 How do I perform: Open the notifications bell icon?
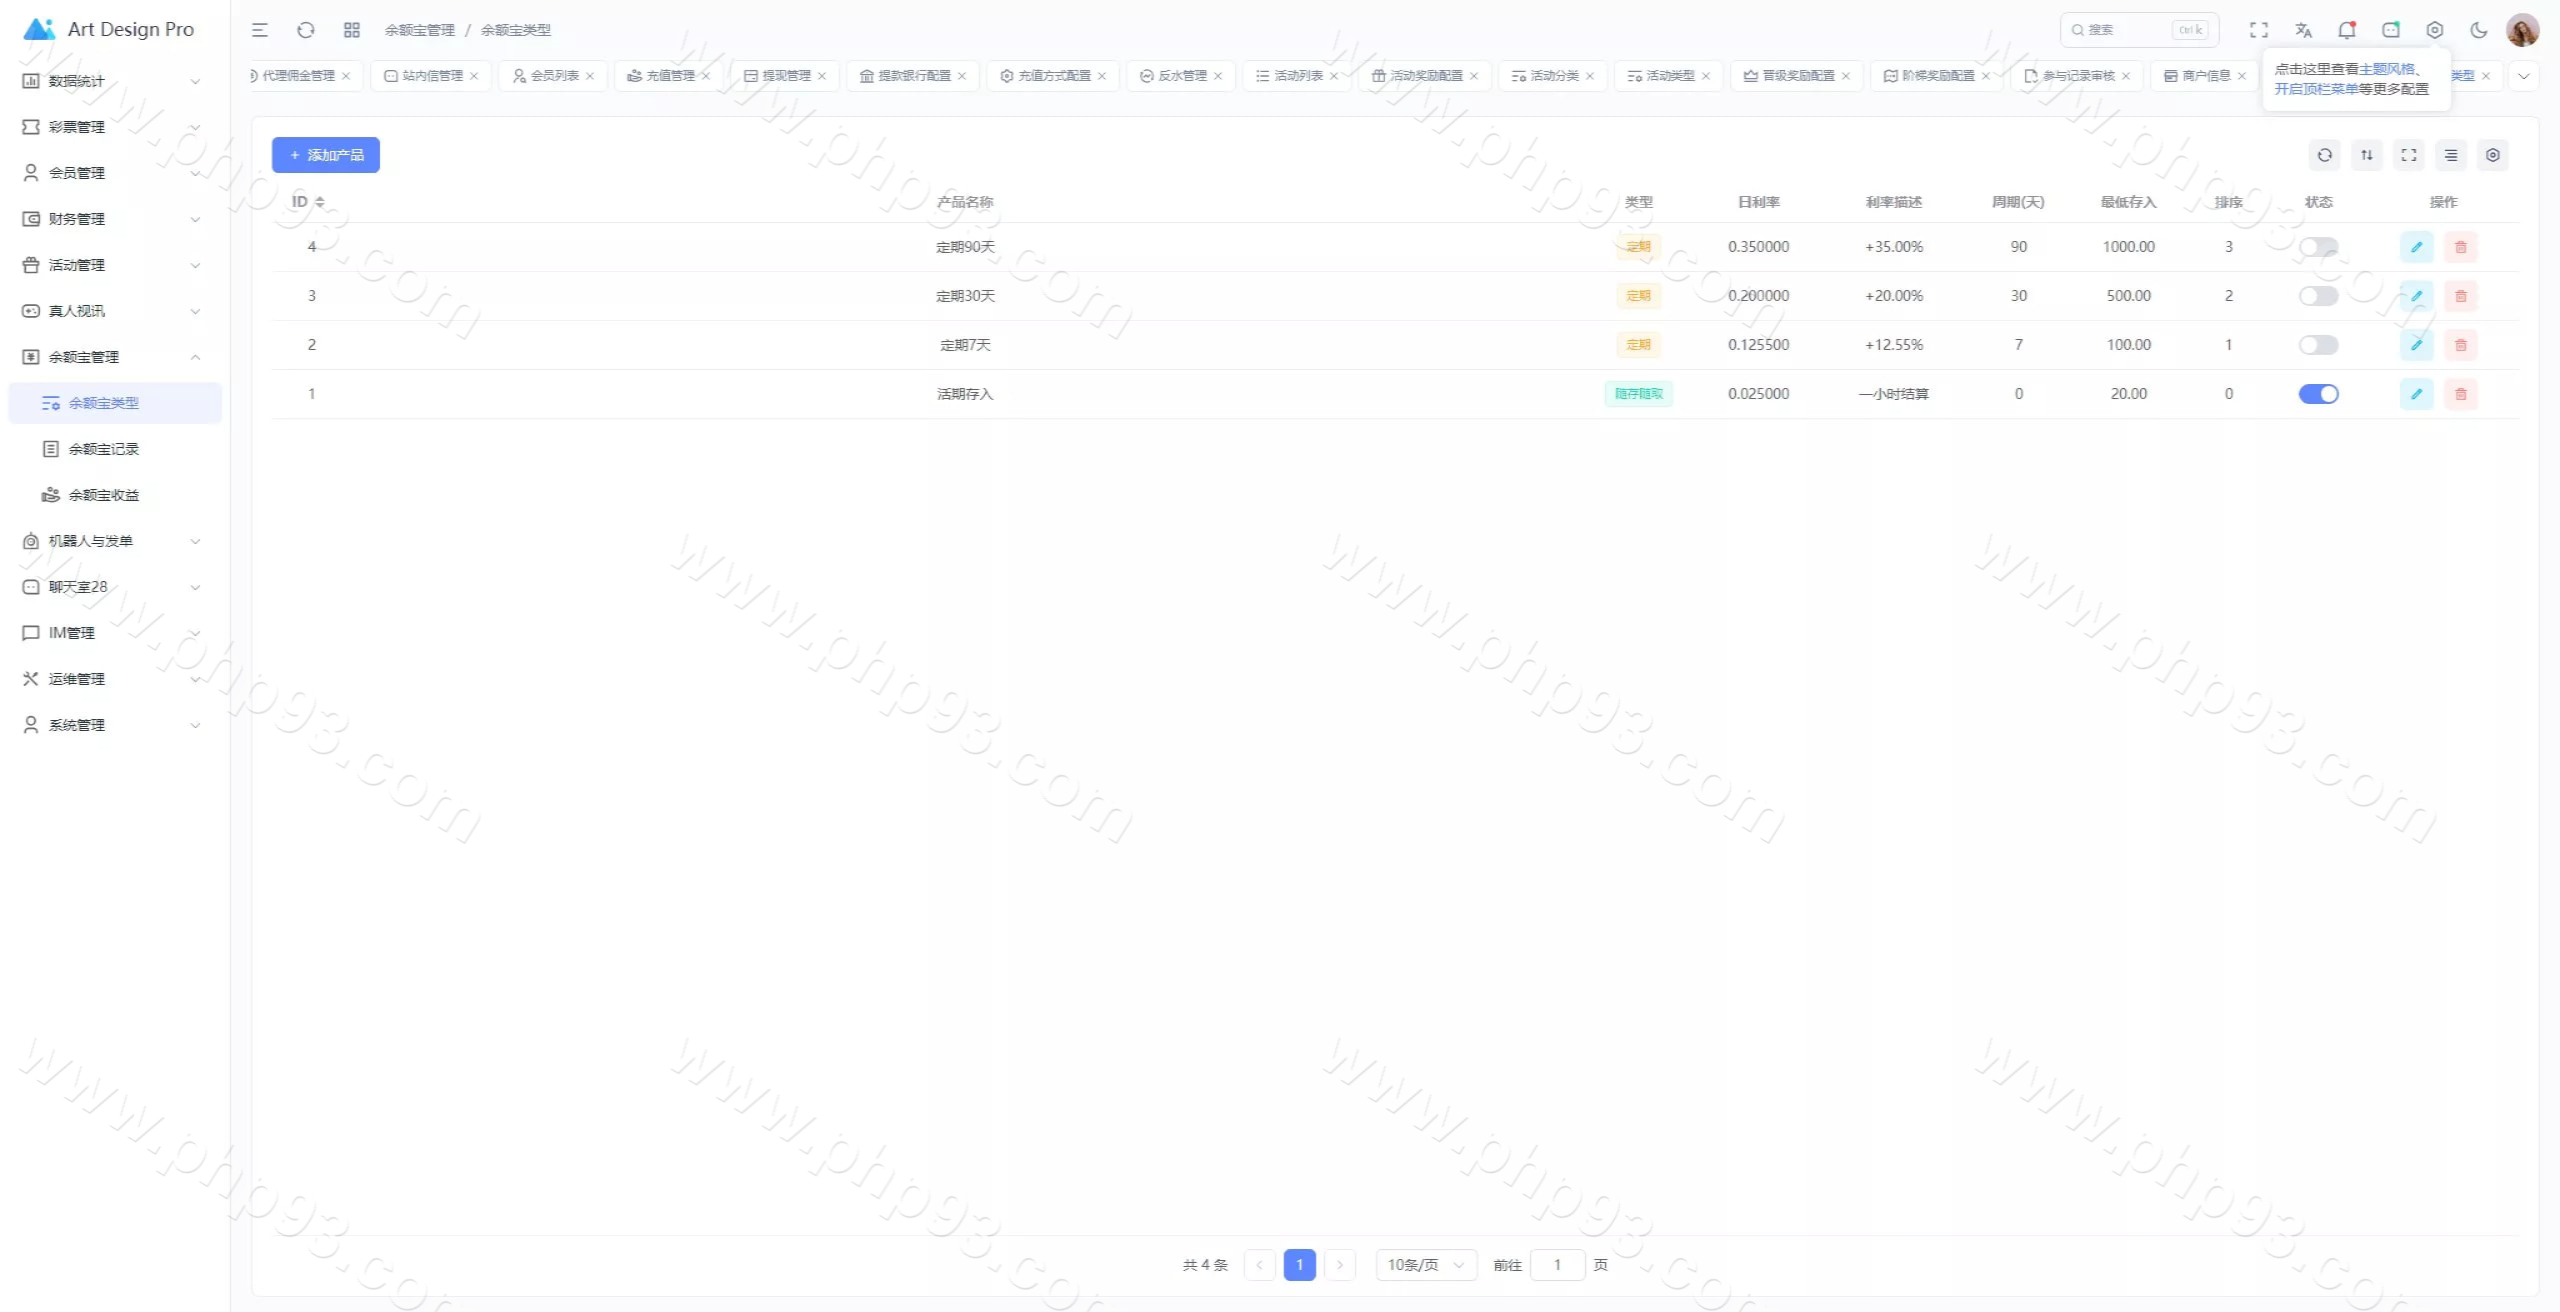[2346, 30]
